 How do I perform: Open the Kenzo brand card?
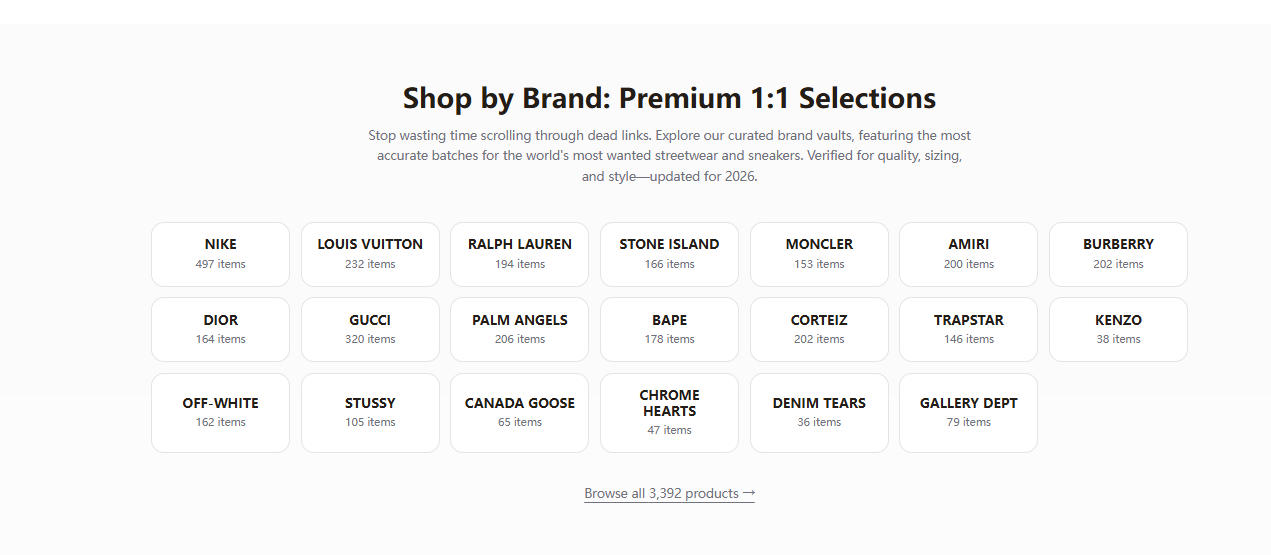tap(1118, 329)
